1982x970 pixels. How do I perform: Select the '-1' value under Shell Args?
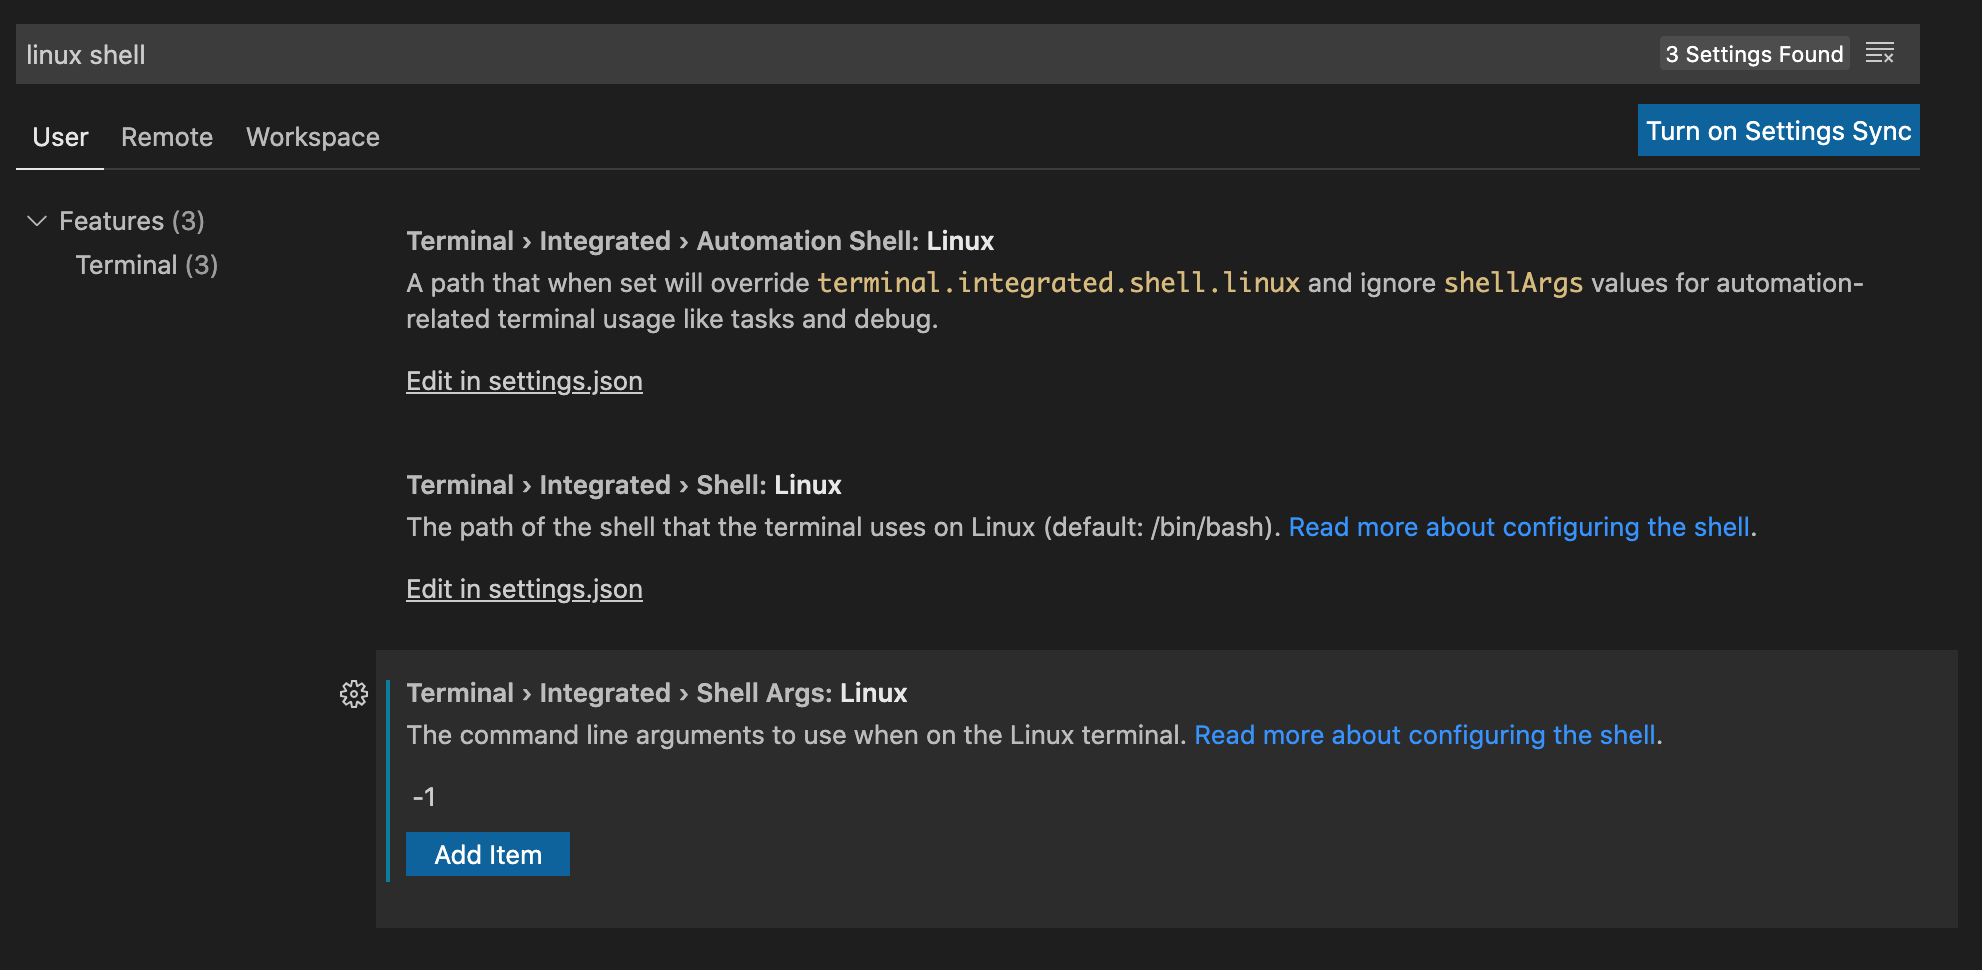coord(424,796)
